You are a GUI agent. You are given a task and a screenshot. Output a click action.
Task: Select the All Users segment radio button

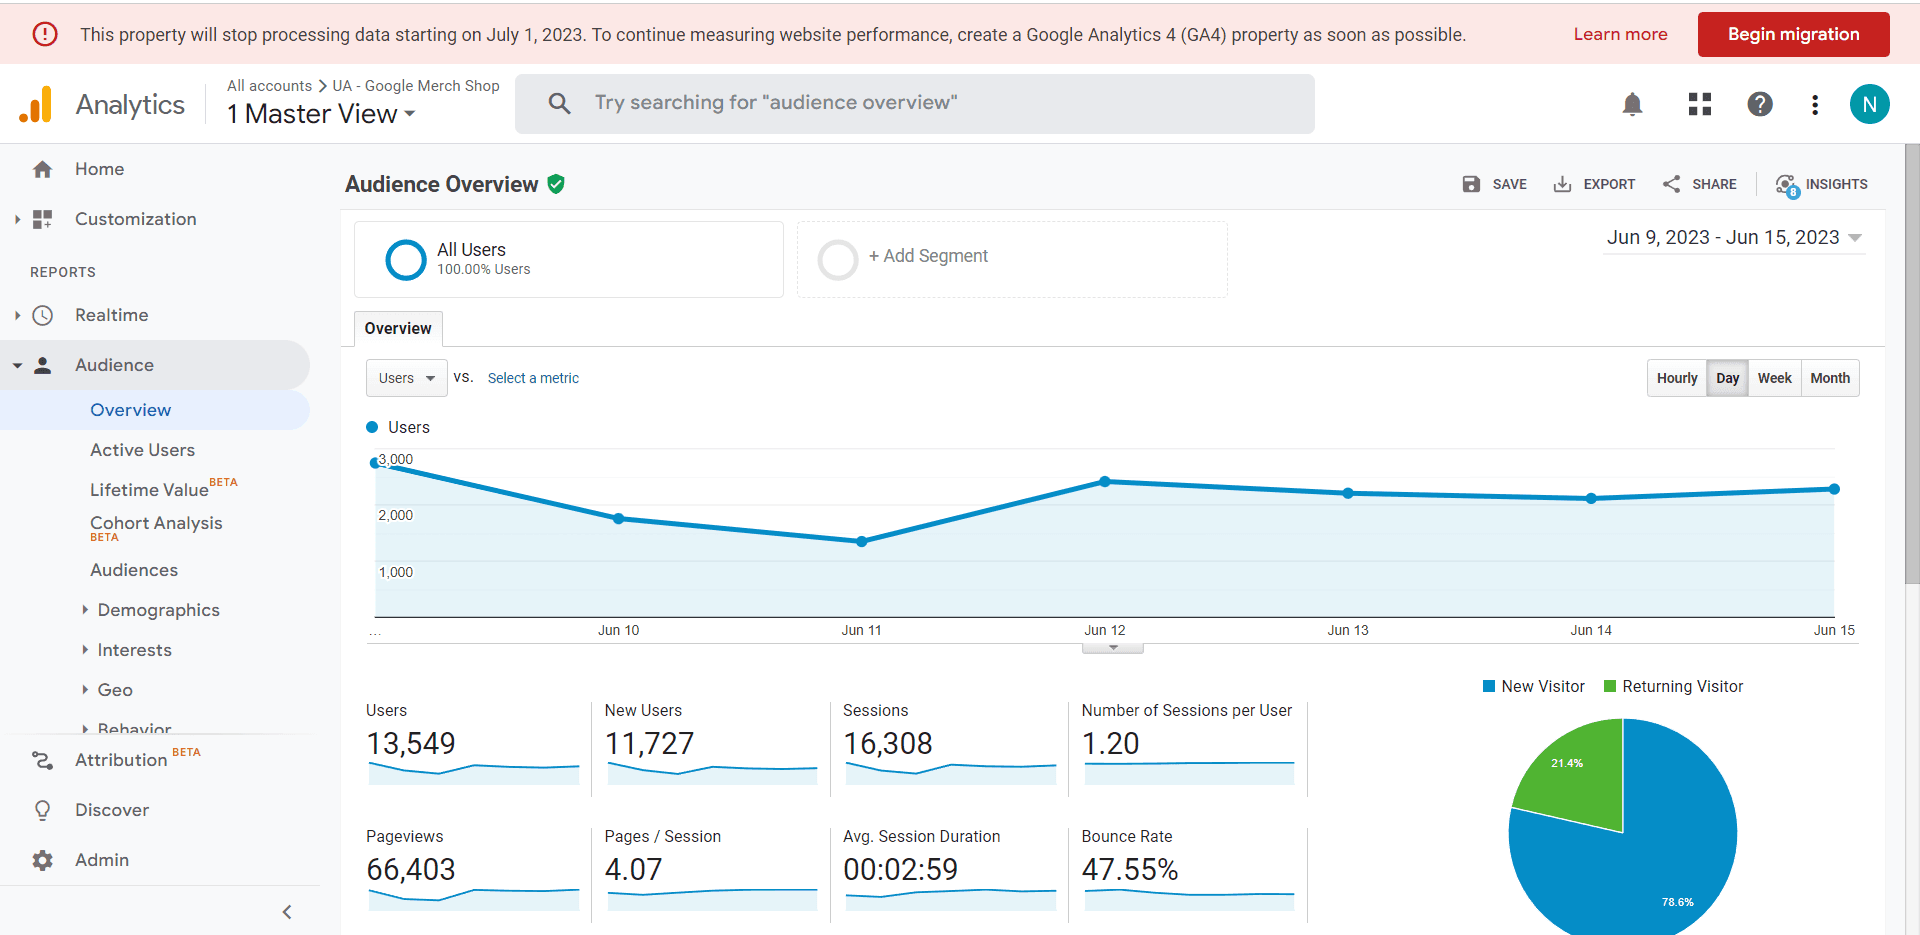(405, 259)
